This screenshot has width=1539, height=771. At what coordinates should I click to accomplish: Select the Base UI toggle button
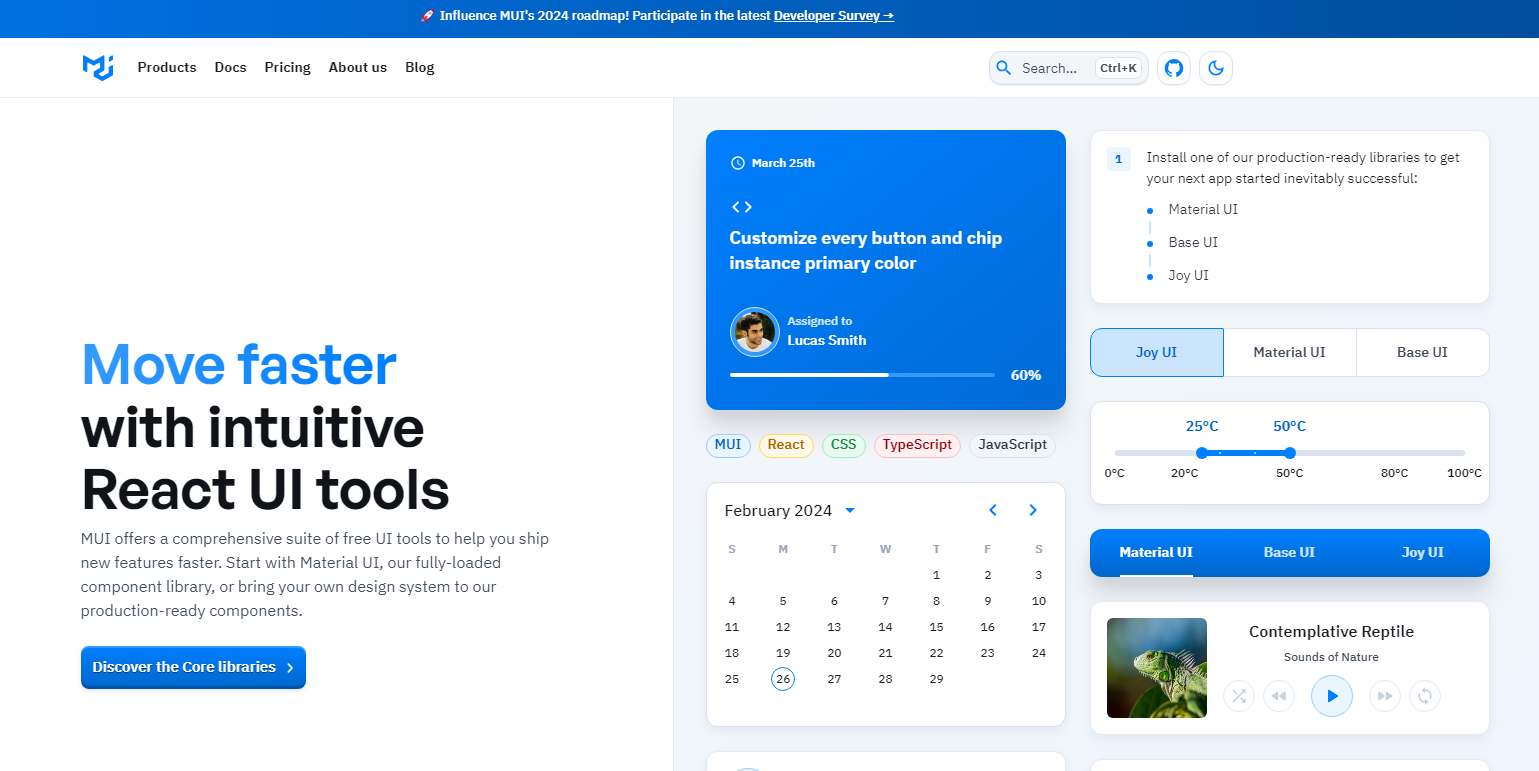click(x=1423, y=352)
